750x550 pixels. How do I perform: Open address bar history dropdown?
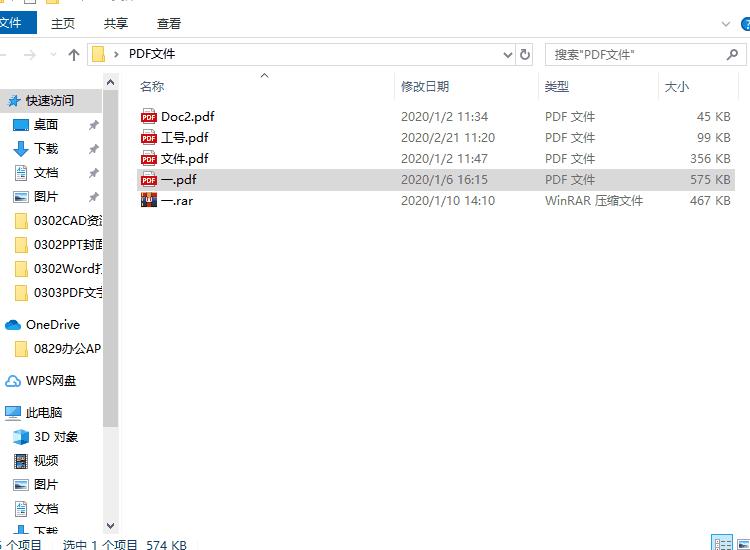(x=507, y=55)
